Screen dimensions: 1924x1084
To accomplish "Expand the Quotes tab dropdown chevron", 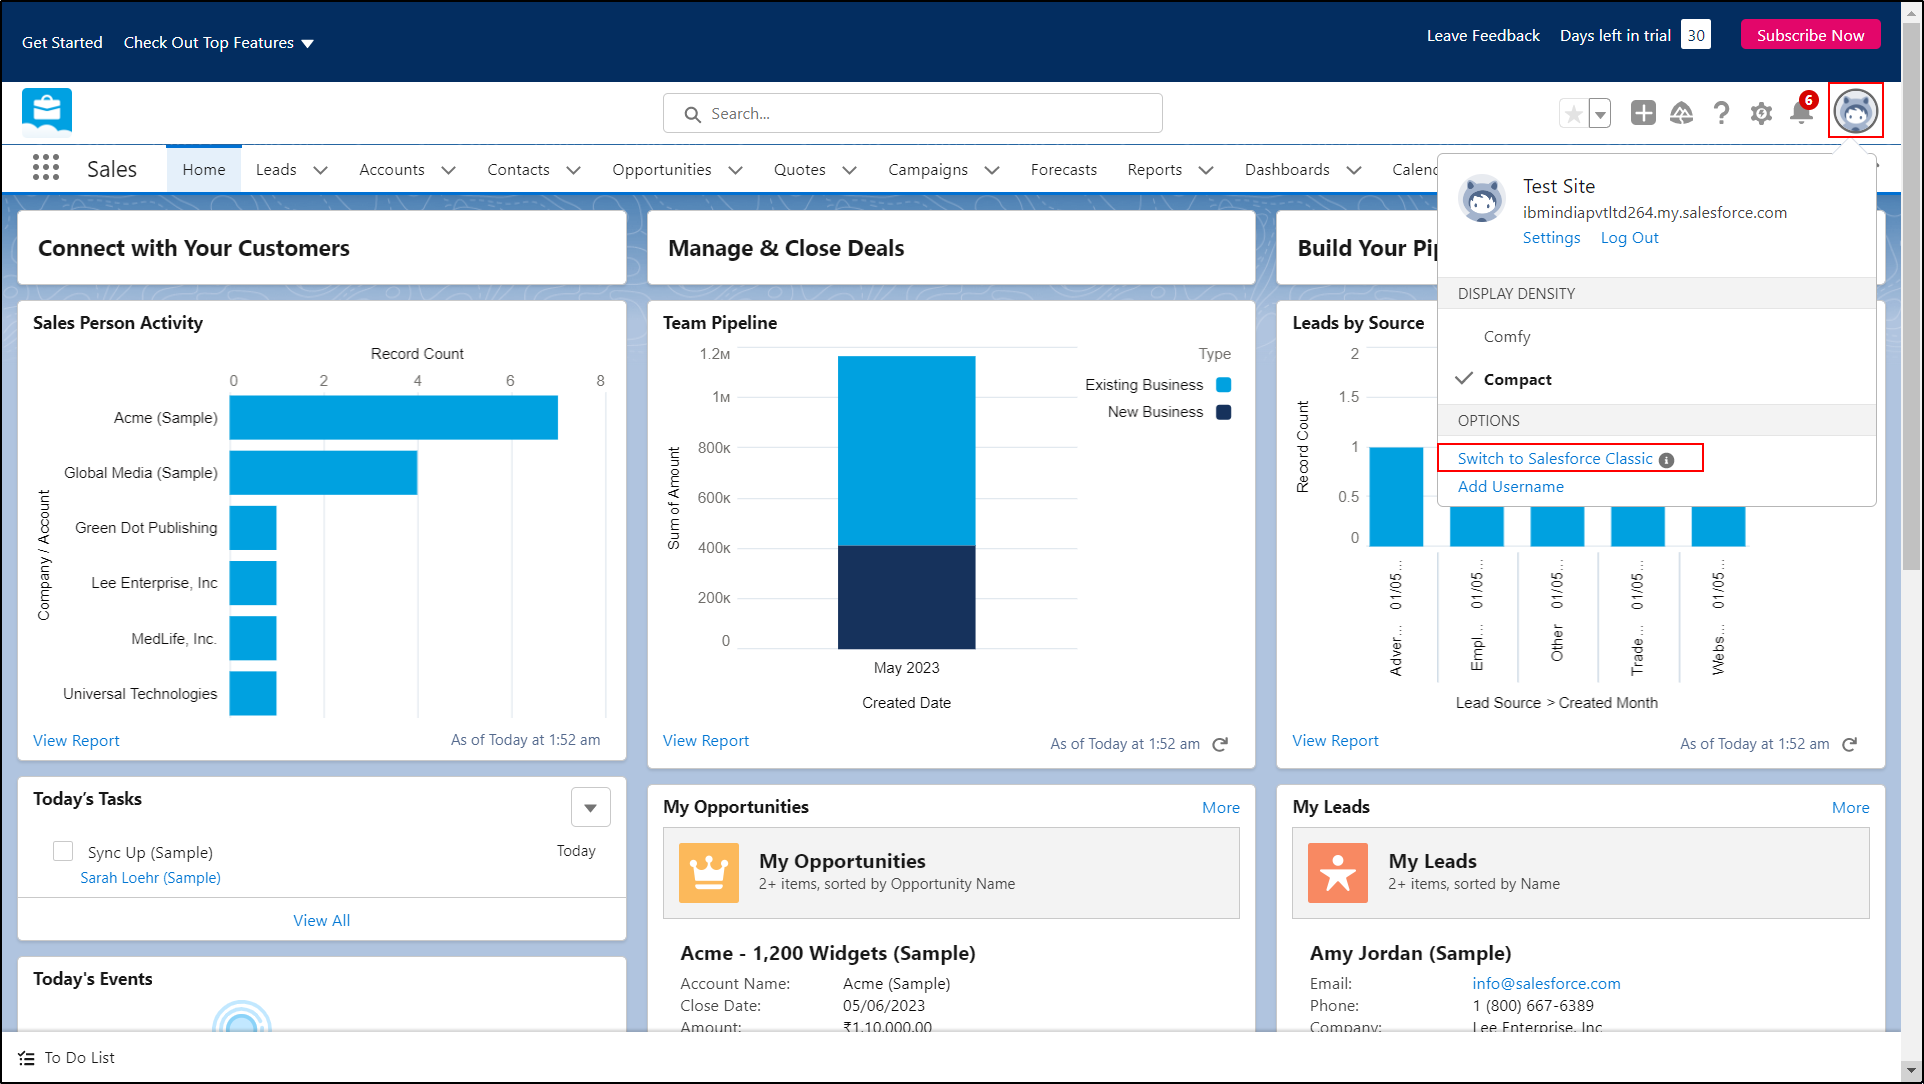I will click(x=850, y=170).
